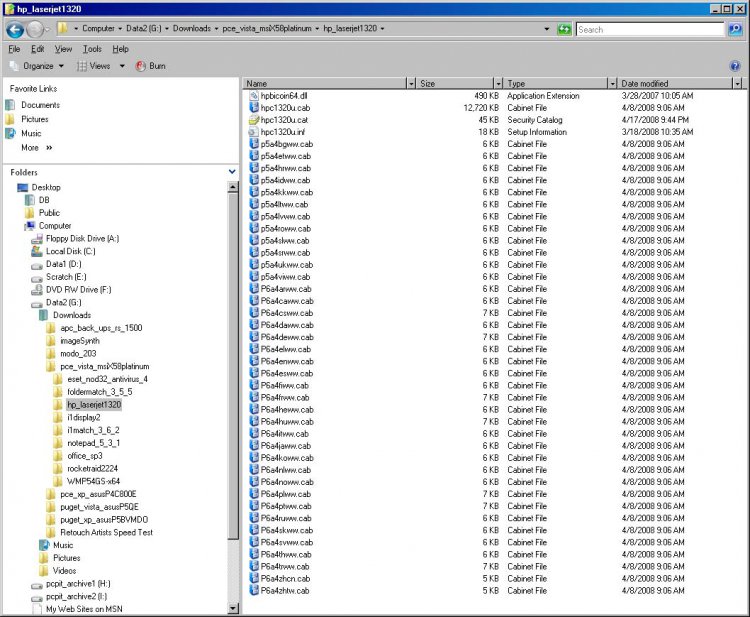The height and width of the screenshot is (617, 750).
Task: Open the Edit menu
Action: [37, 49]
